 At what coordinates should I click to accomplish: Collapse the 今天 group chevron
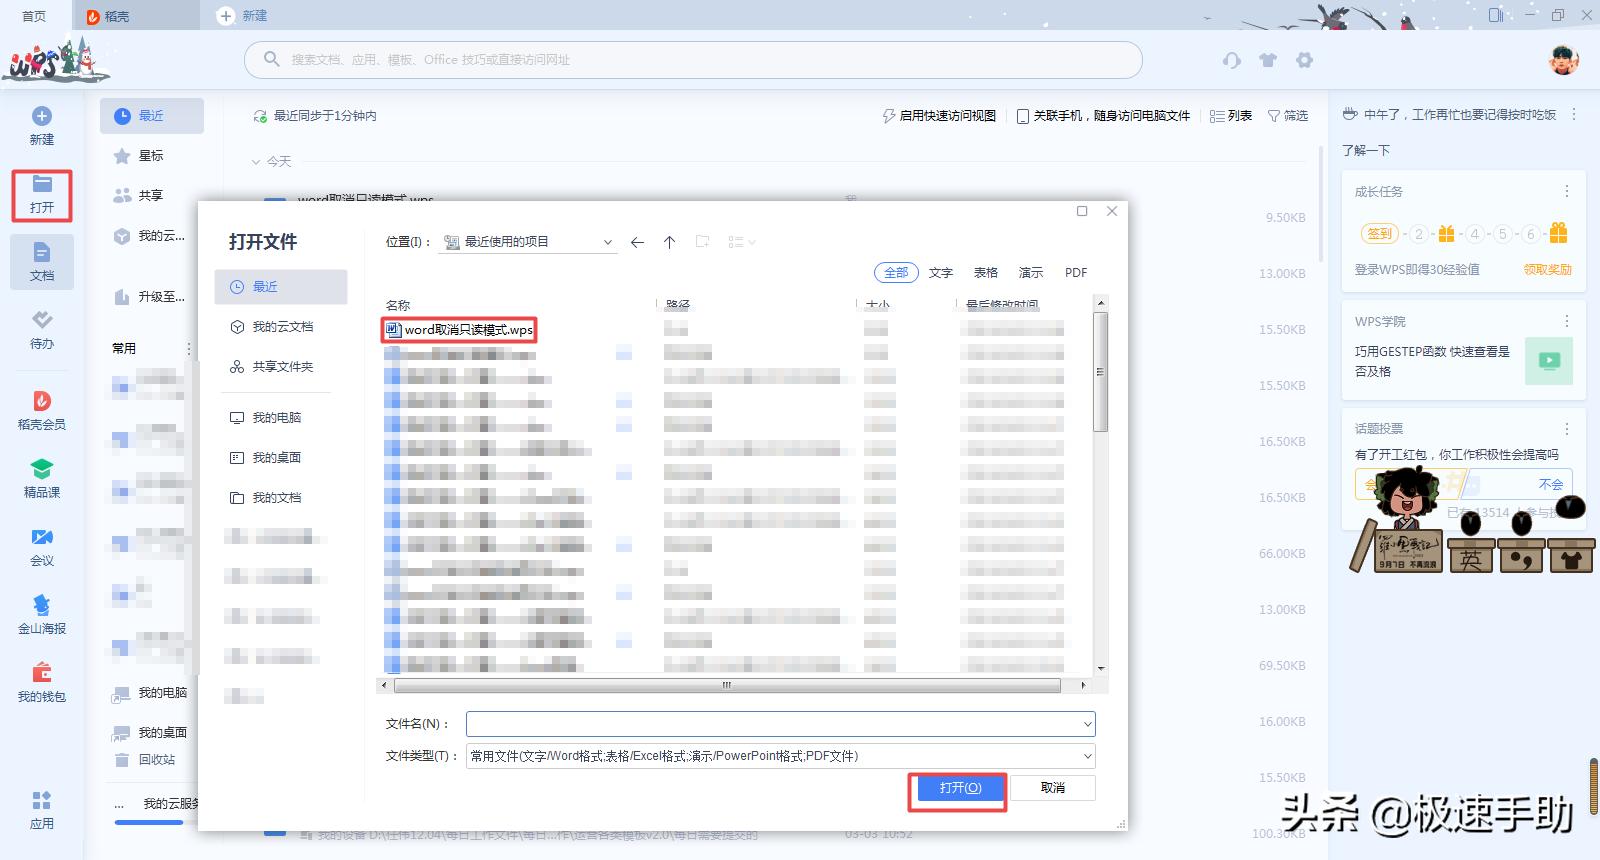pyautogui.click(x=256, y=162)
